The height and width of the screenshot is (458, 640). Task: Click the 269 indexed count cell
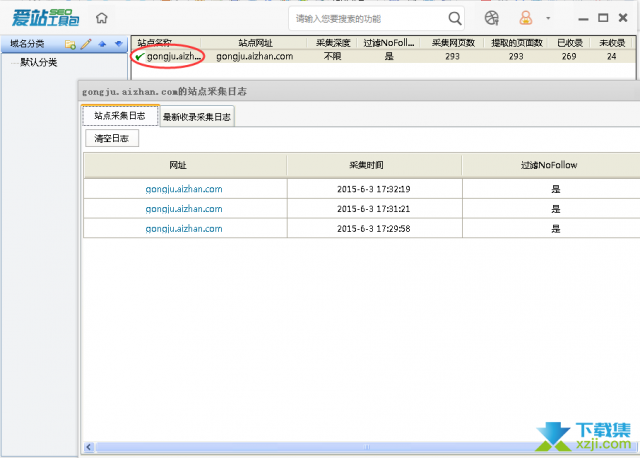tap(569, 56)
